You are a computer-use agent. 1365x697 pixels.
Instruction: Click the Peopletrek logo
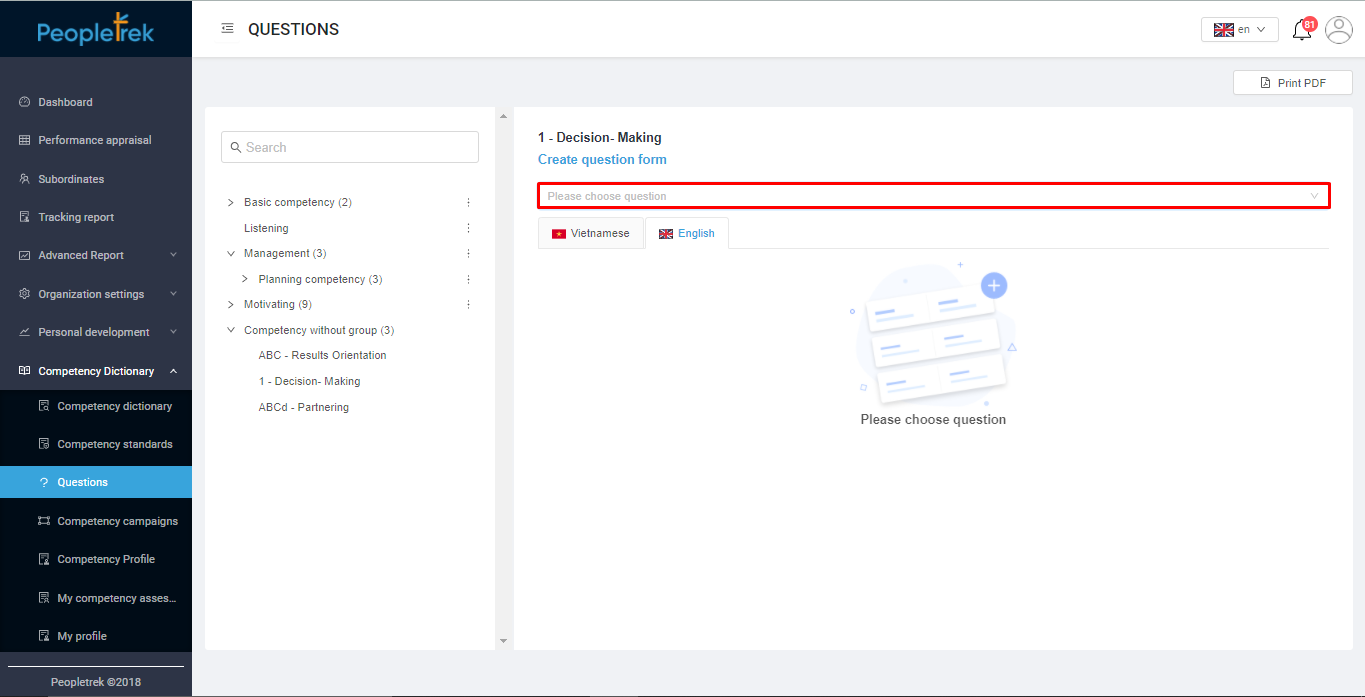[96, 30]
